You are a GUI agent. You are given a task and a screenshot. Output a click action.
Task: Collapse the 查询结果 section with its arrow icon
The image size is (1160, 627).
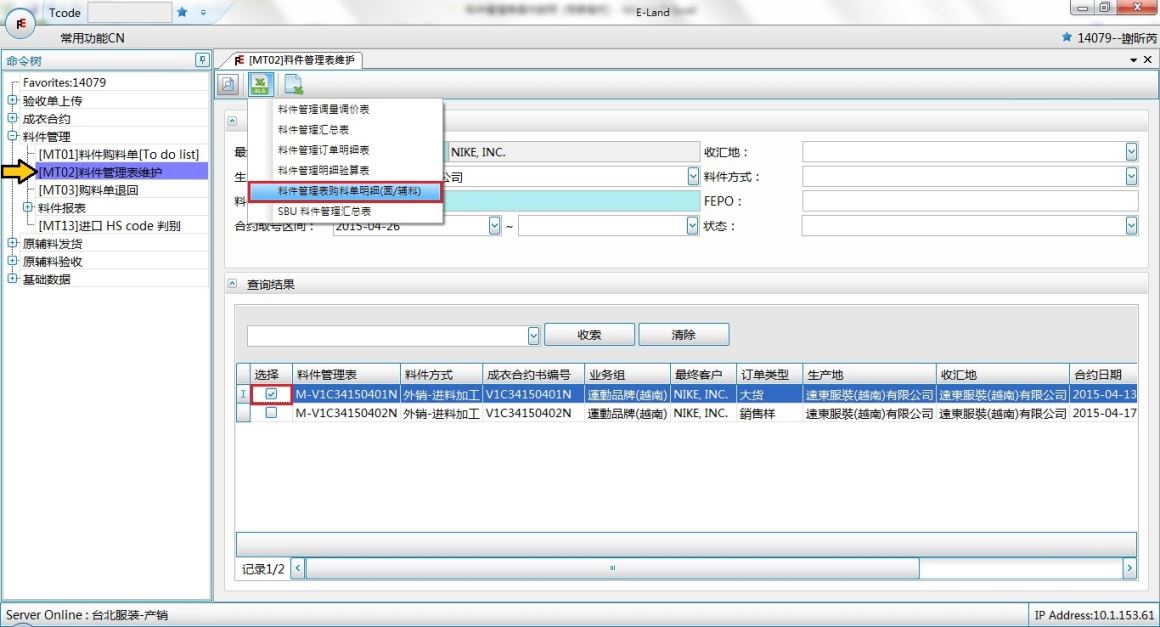point(233,284)
